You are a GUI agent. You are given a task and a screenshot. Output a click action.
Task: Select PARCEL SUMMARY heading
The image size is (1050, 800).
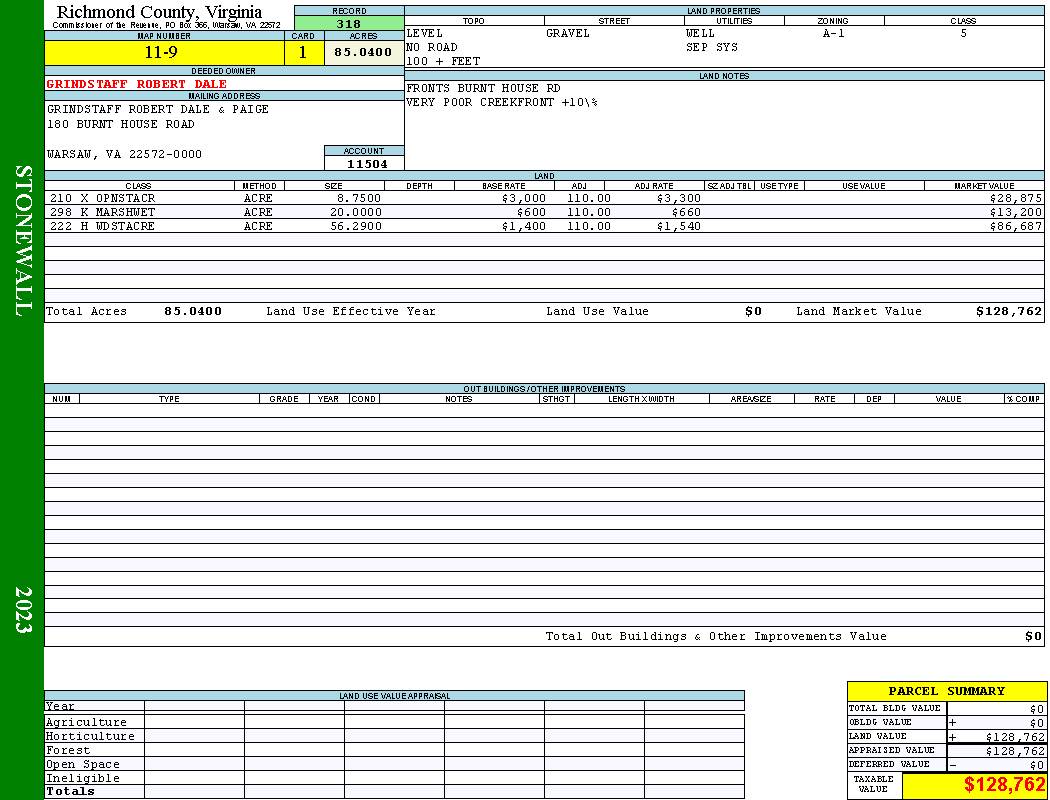click(946, 692)
